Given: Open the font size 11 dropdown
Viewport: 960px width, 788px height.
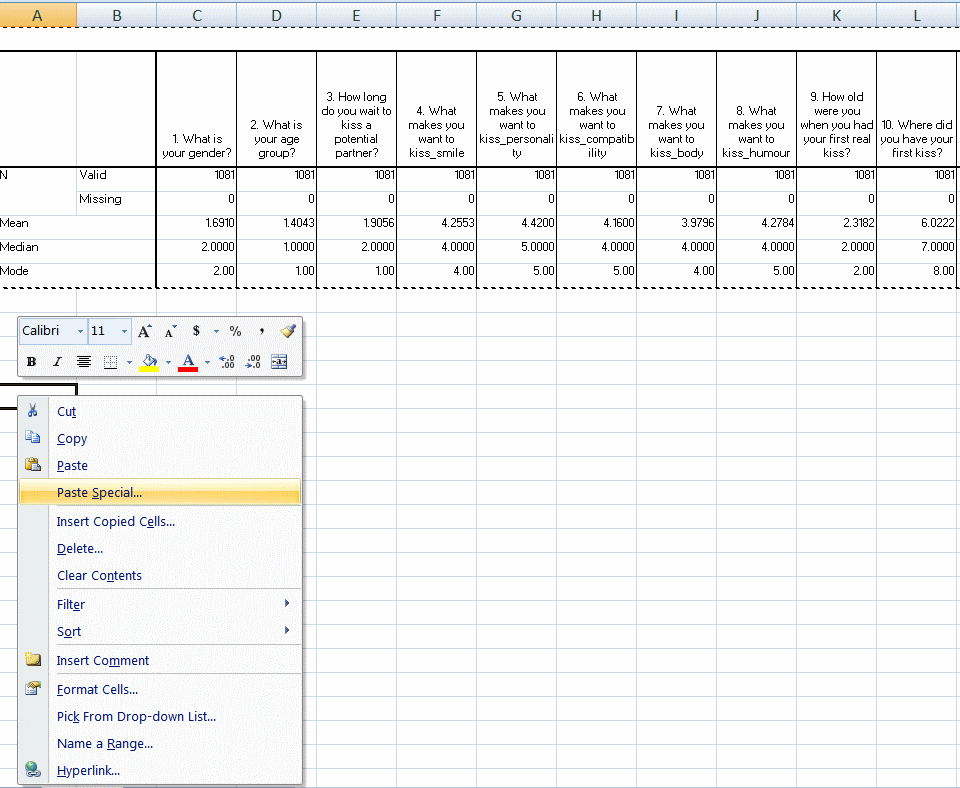Looking at the screenshot, I should [x=124, y=331].
